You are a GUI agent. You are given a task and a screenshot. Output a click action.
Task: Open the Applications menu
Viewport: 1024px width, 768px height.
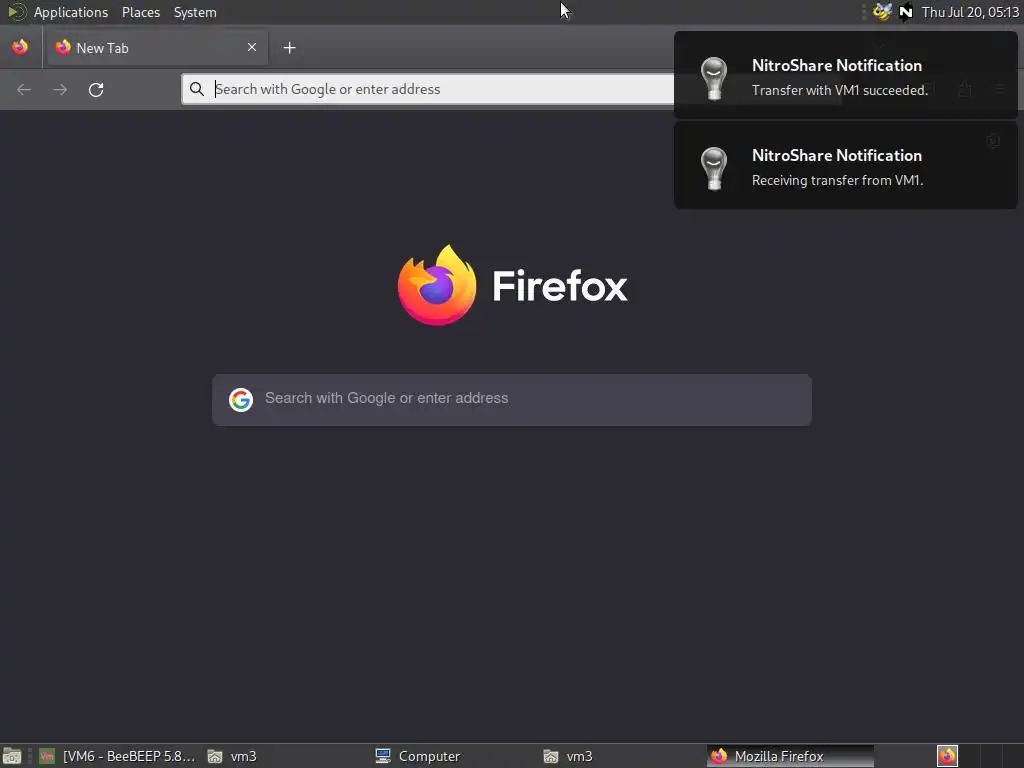pyautogui.click(x=71, y=12)
